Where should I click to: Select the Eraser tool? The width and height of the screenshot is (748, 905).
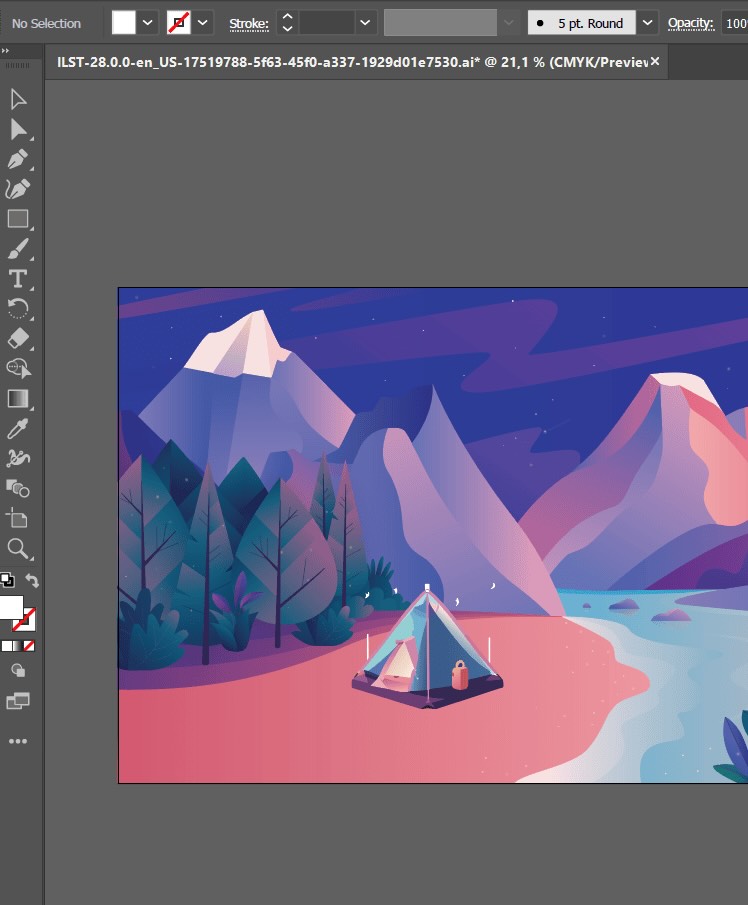click(x=18, y=339)
